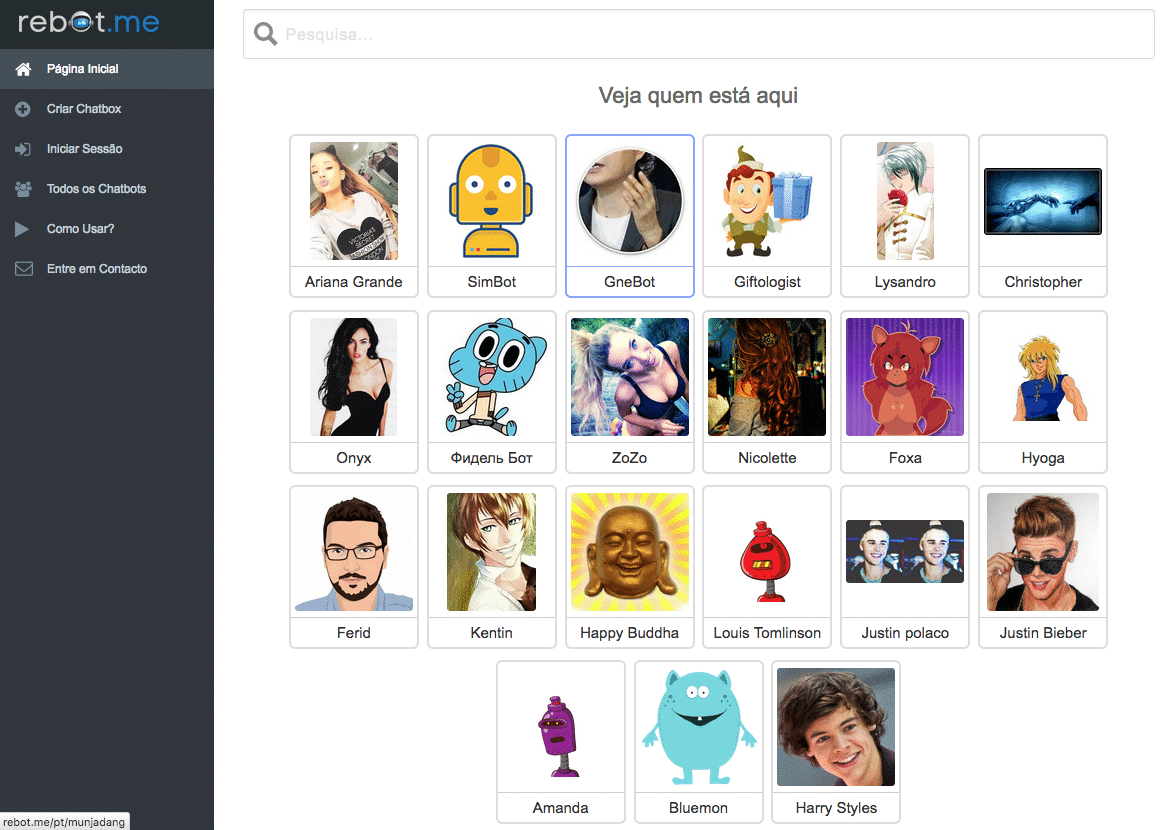Open the GneBot circular avatar
This screenshot has height=830, width=1174.
click(x=630, y=201)
